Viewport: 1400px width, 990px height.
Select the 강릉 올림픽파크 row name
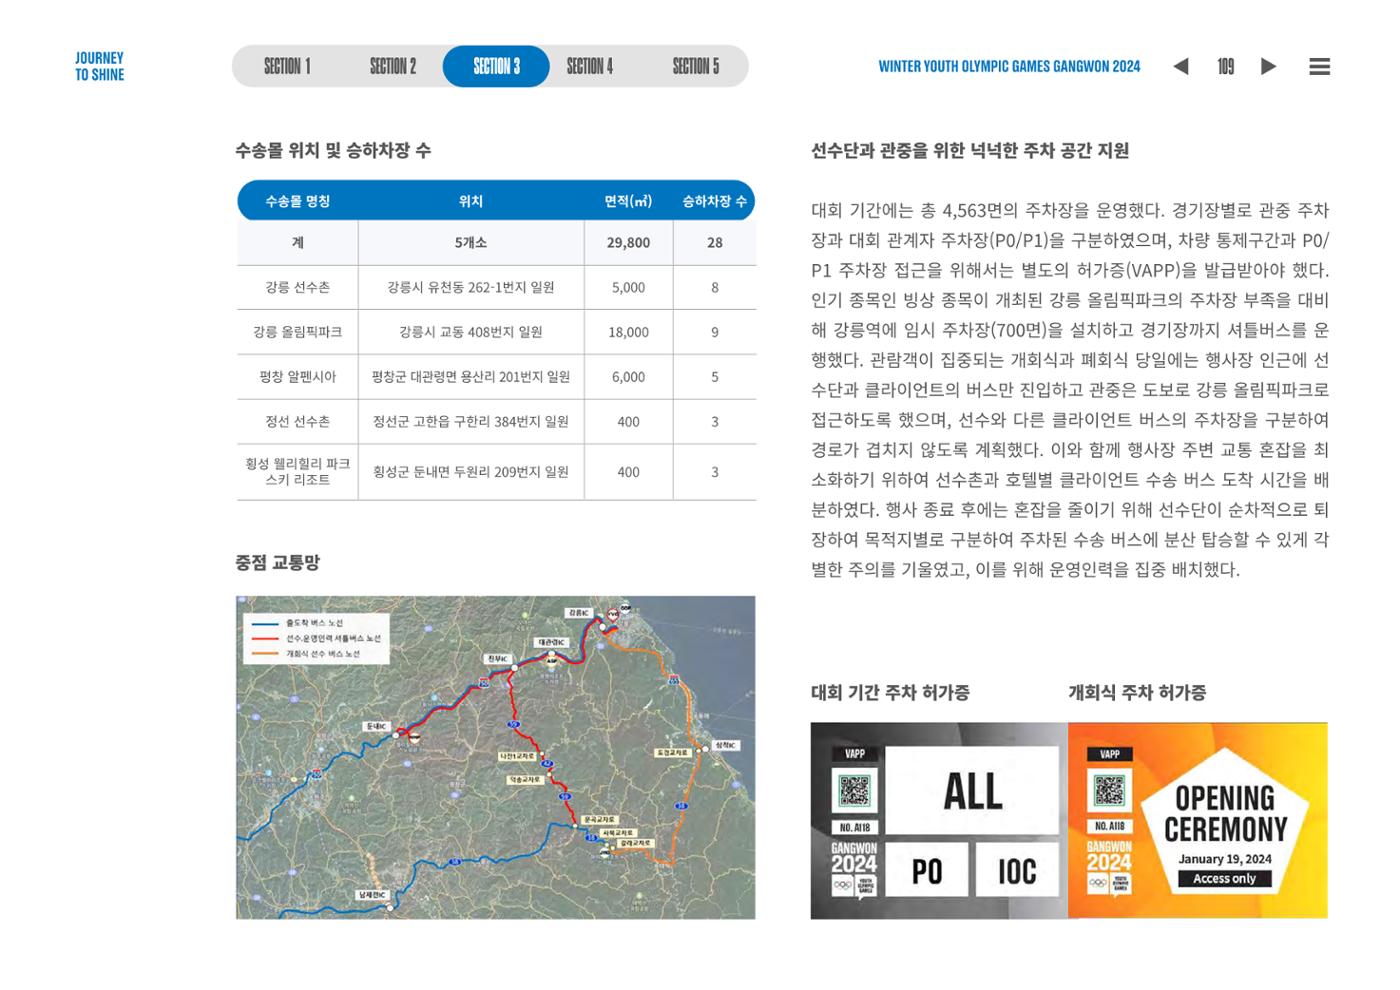pos(297,332)
